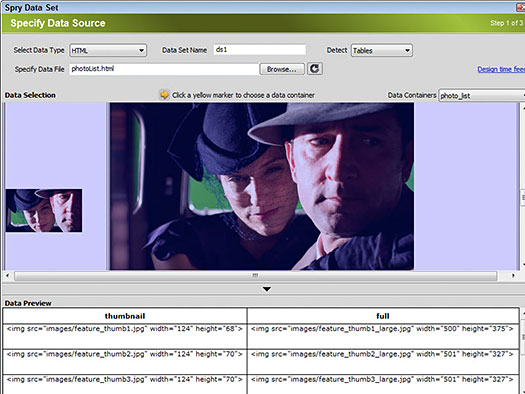Image resolution: width=525 pixels, height=394 pixels.
Task: Close the Spry Data Set dialog
Action: point(521,7)
